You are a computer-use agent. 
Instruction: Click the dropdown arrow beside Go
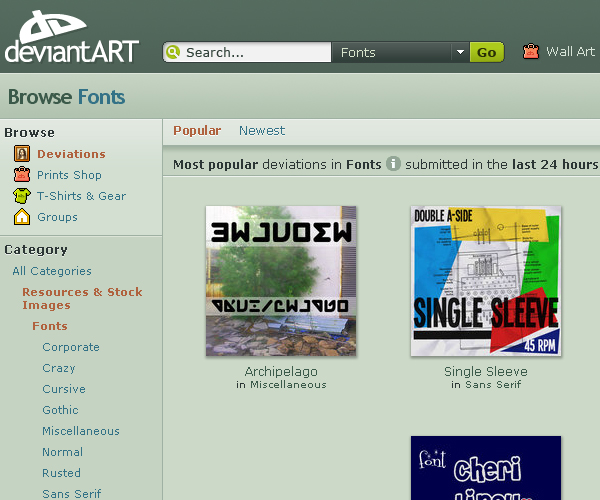460,52
